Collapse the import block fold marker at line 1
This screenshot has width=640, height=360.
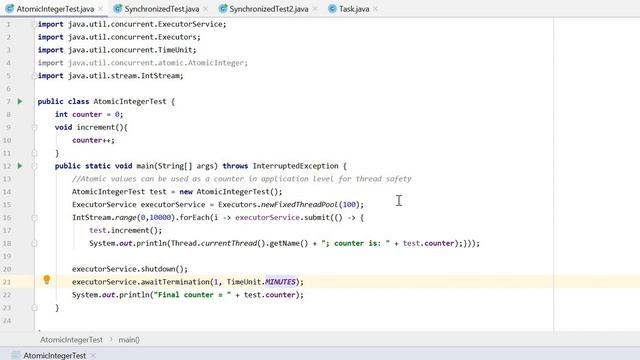[34, 24]
